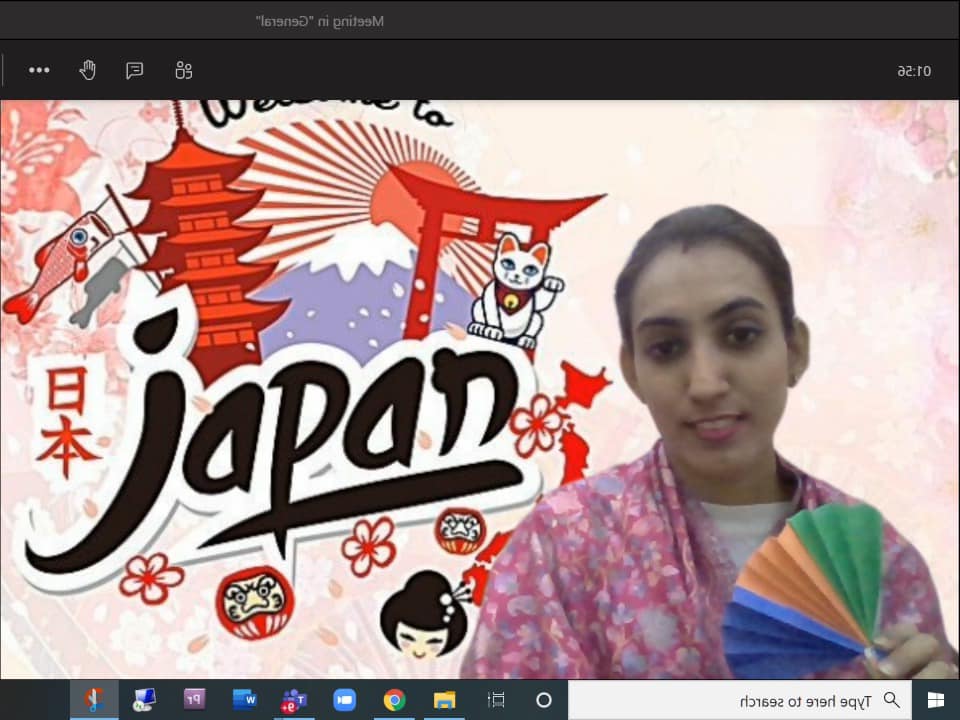
Task: Switch to Google Chrome in taskbar
Action: point(395,700)
